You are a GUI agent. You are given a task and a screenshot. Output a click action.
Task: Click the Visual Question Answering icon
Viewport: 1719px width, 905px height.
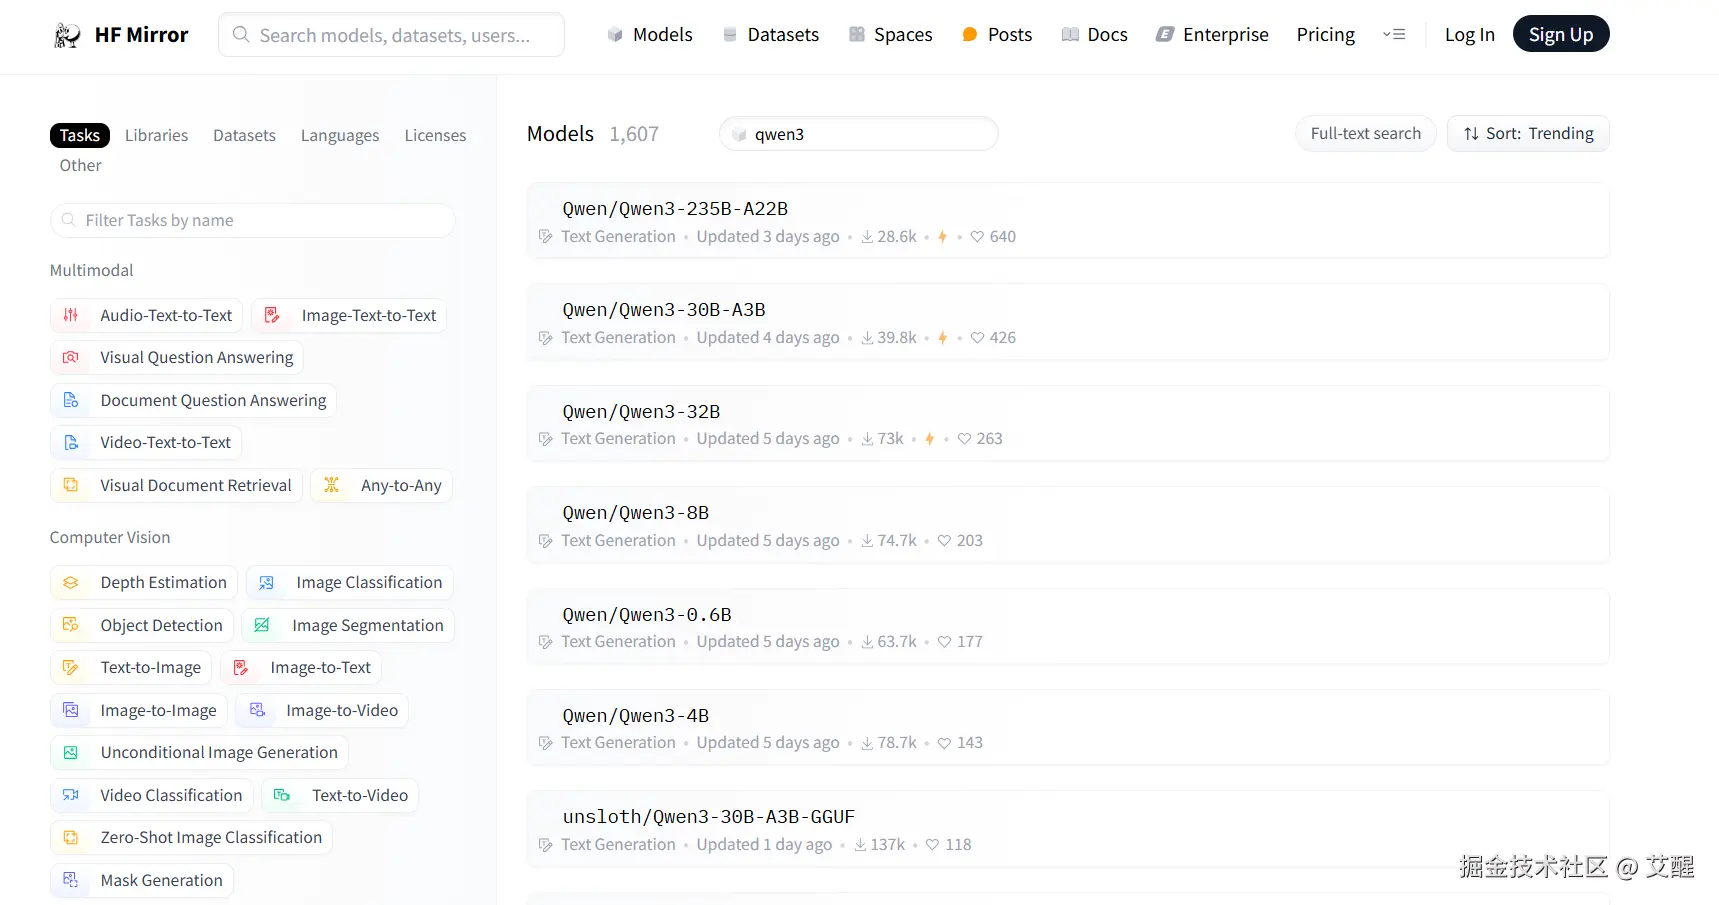tap(71, 357)
